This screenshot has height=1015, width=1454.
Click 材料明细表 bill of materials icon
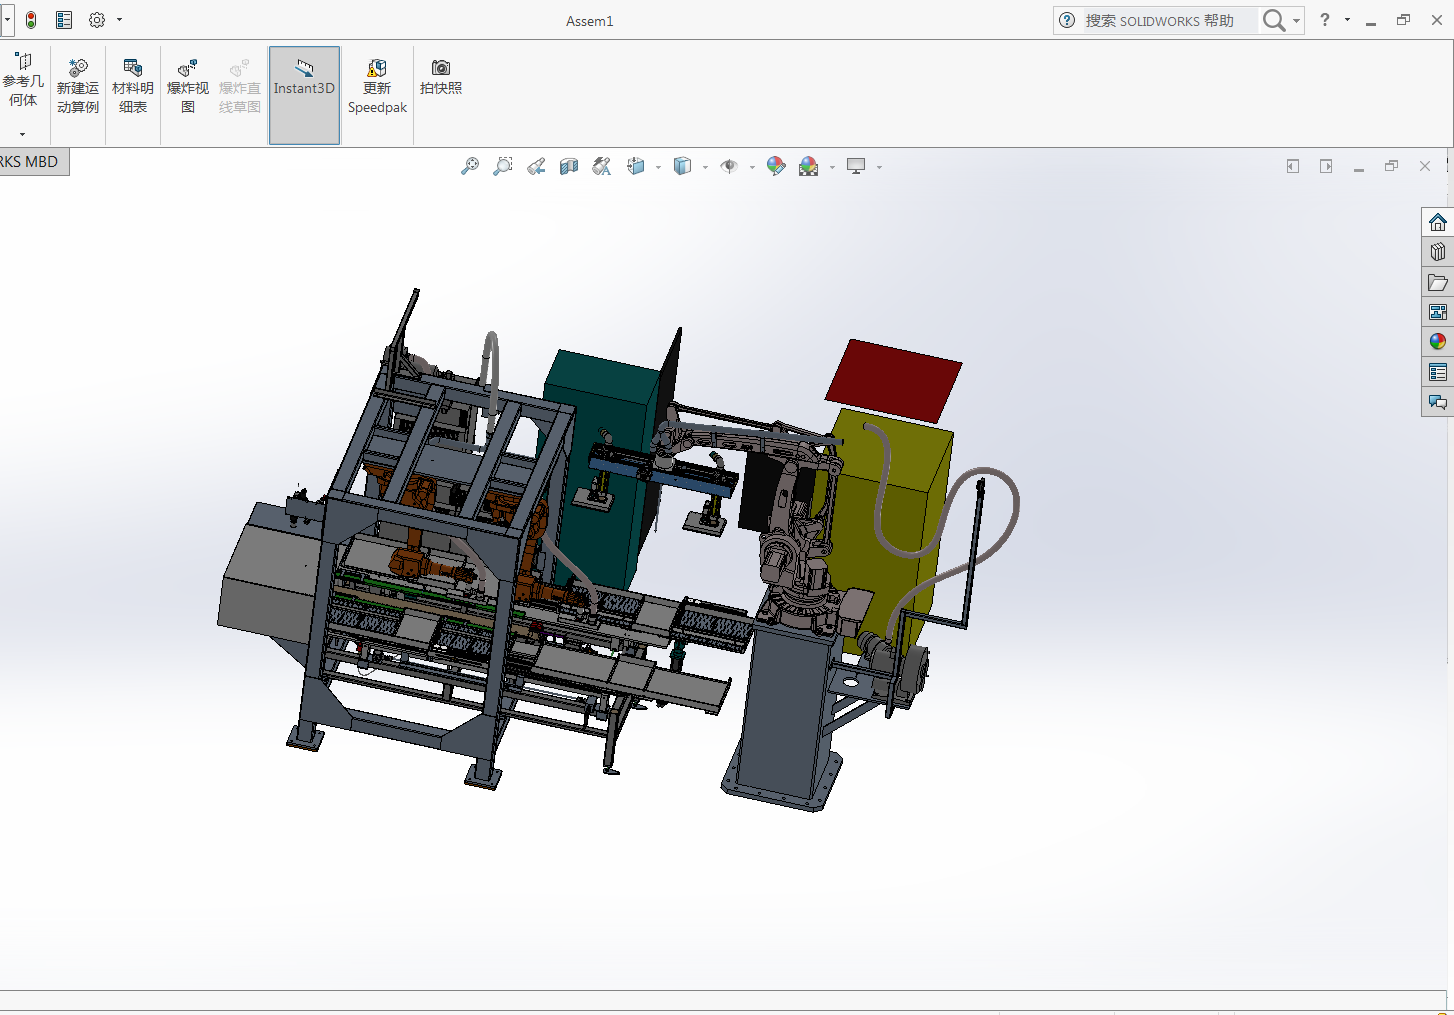[x=133, y=87]
